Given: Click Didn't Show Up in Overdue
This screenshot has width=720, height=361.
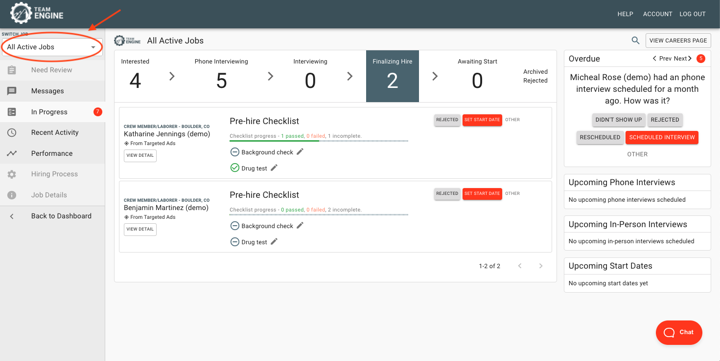Looking at the screenshot, I should coord(619,120).
